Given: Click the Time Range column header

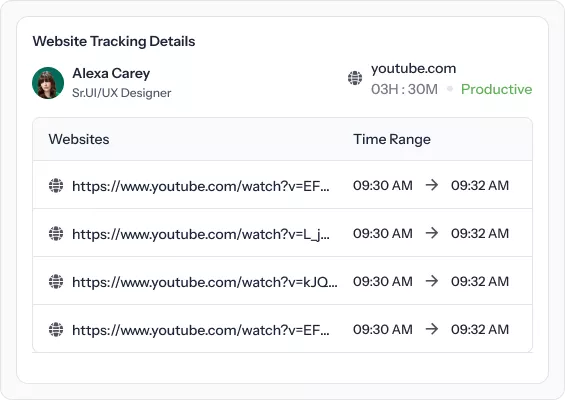Looking at the screenshot, I should point(392,139).
